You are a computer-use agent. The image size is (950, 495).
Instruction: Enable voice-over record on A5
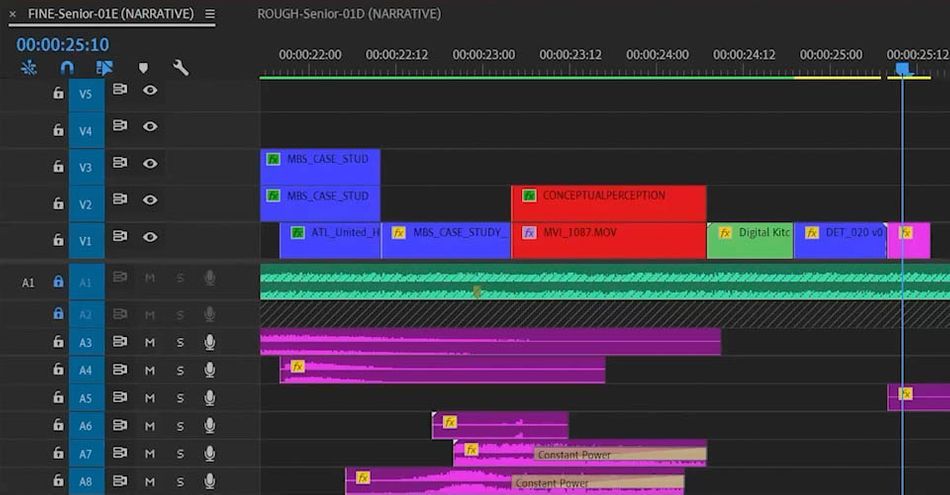pos(210,398)
